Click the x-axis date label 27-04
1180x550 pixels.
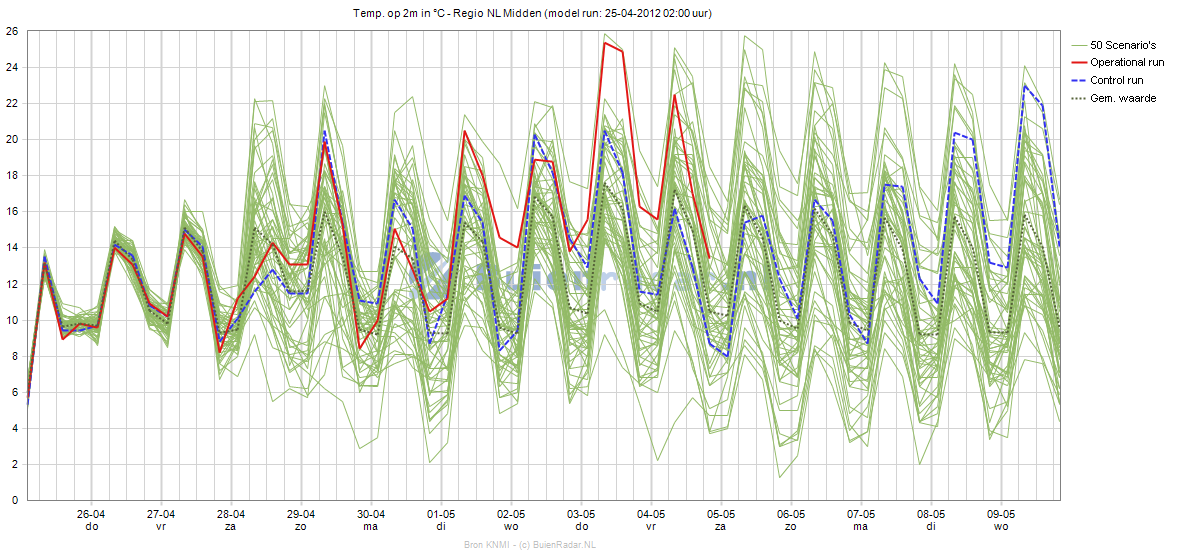point(161,515)
